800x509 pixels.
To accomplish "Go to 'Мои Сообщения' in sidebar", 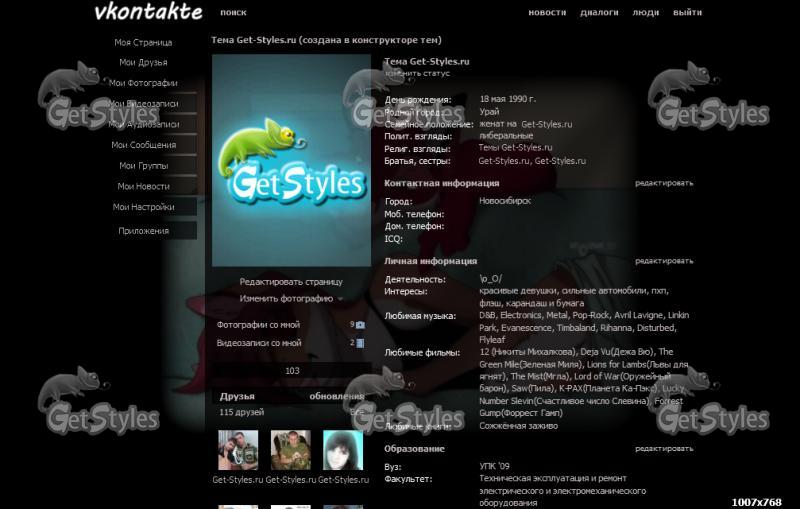I will click(x=143, y=145).
